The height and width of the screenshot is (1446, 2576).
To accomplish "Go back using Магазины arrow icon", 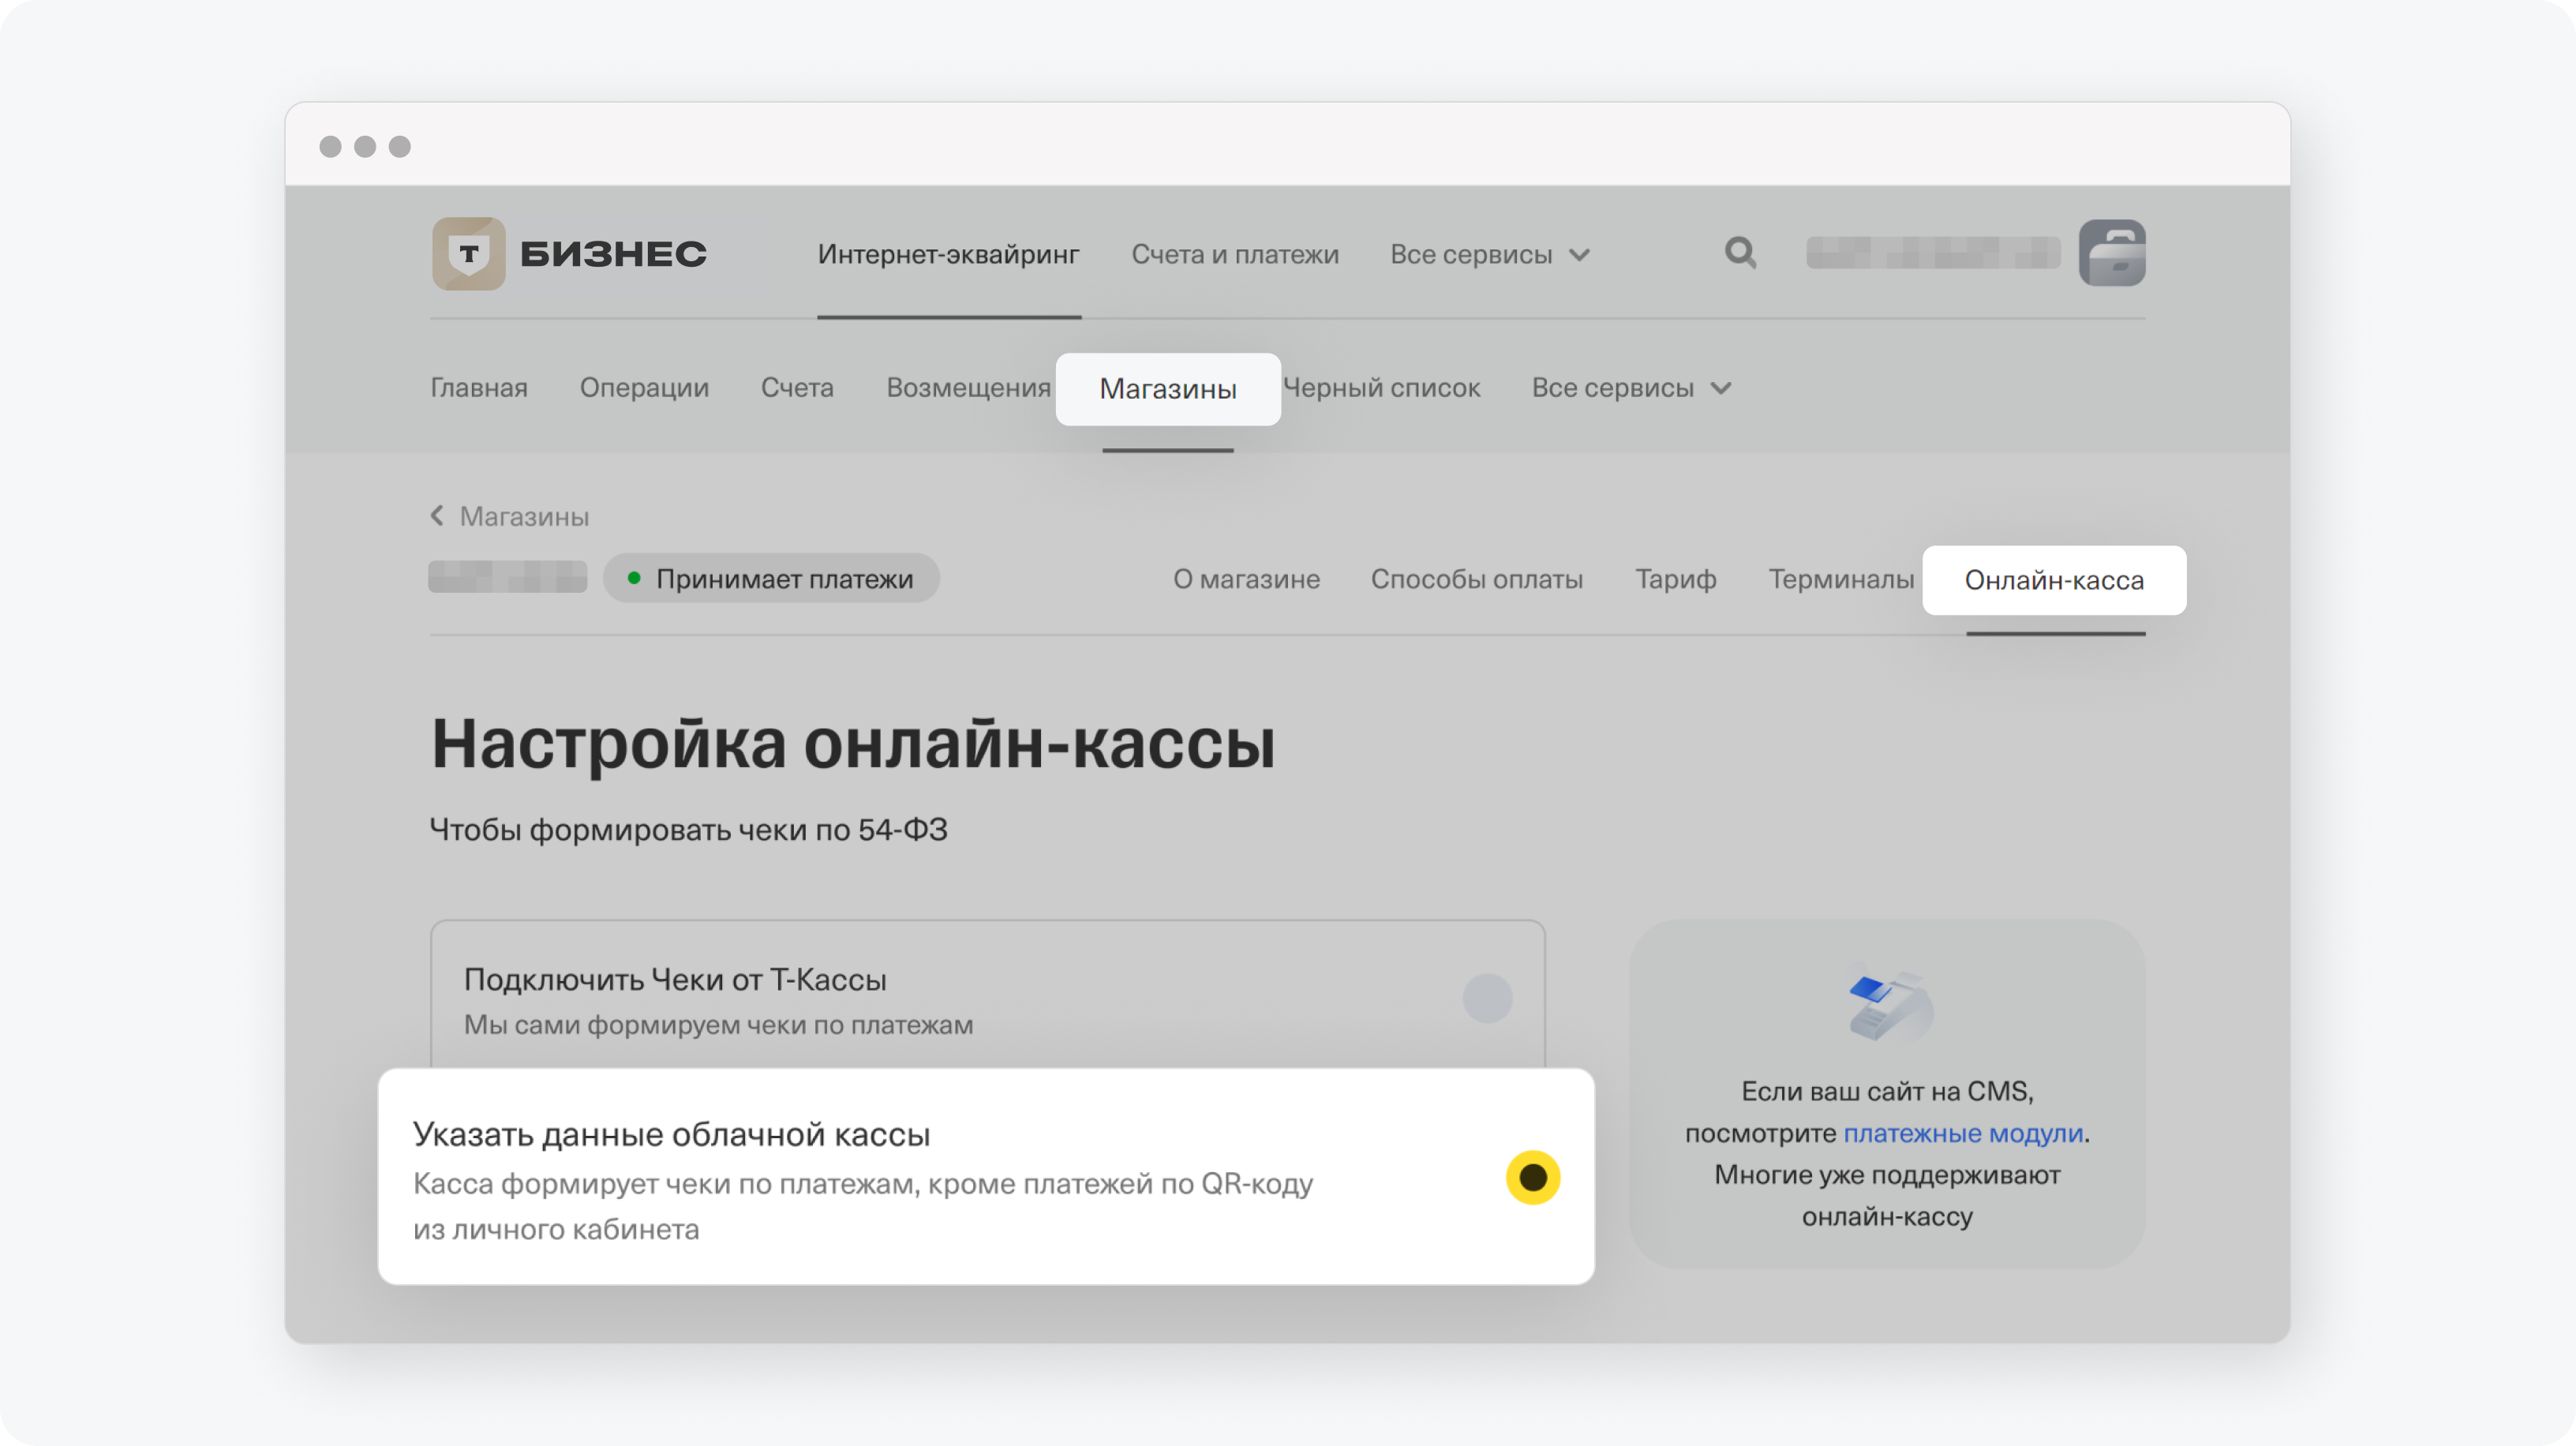I will pyautogui.click(x=437, y=516).
